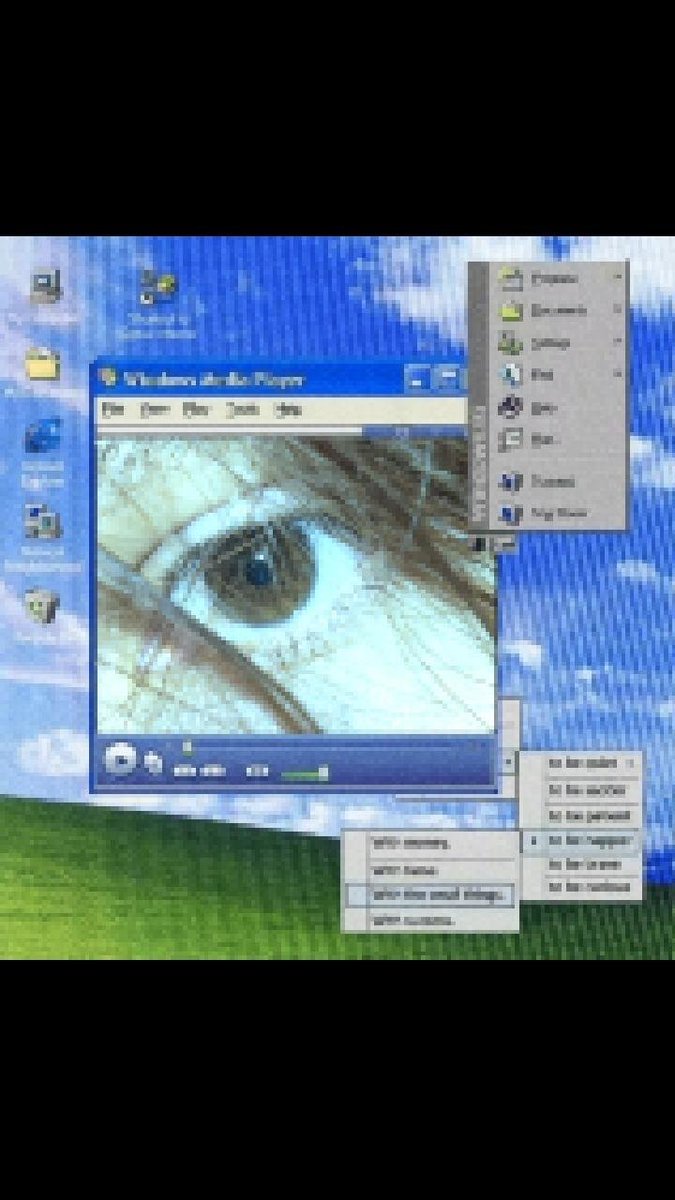The width and height of the screenshot is (675, 1200).
Task: Choose the first "to be" submenu entry
Action: click(x=582, y=764)
